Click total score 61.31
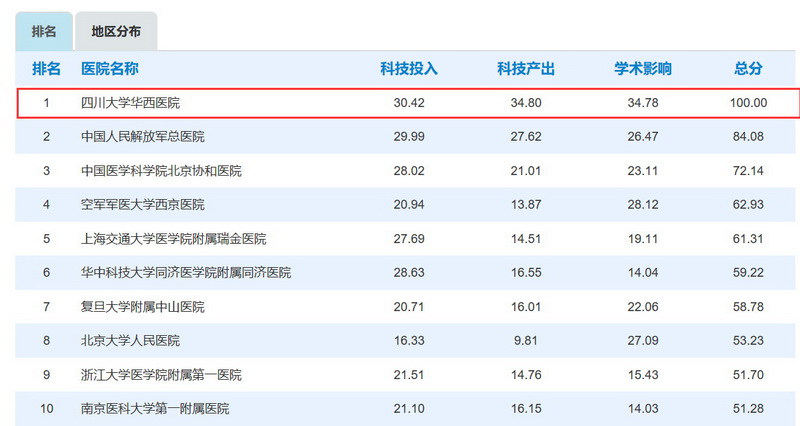The height and width of the screenshot is (426, 800). 748,239
